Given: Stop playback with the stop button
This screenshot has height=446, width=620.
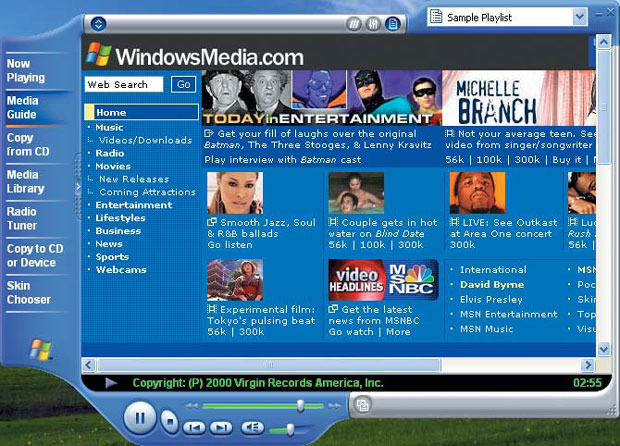Looking at the screenshot, I should (170, 421).
